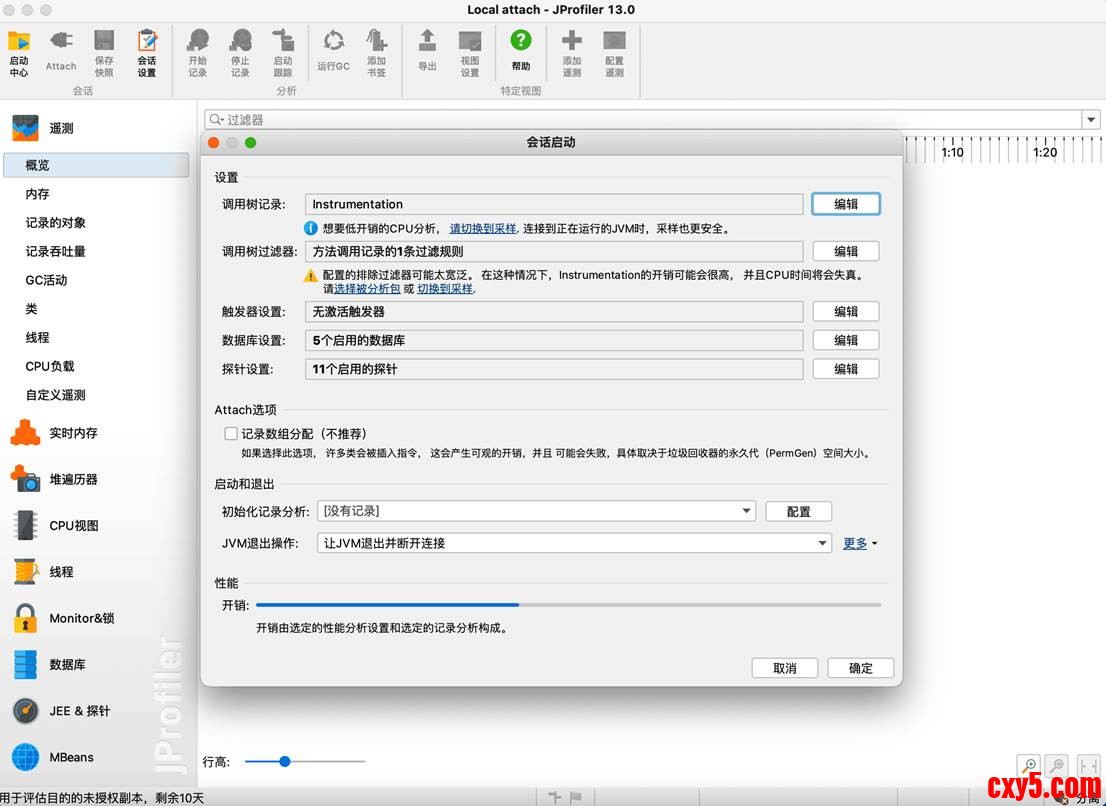Enable the 记录数组分配 checkbox

231,434
